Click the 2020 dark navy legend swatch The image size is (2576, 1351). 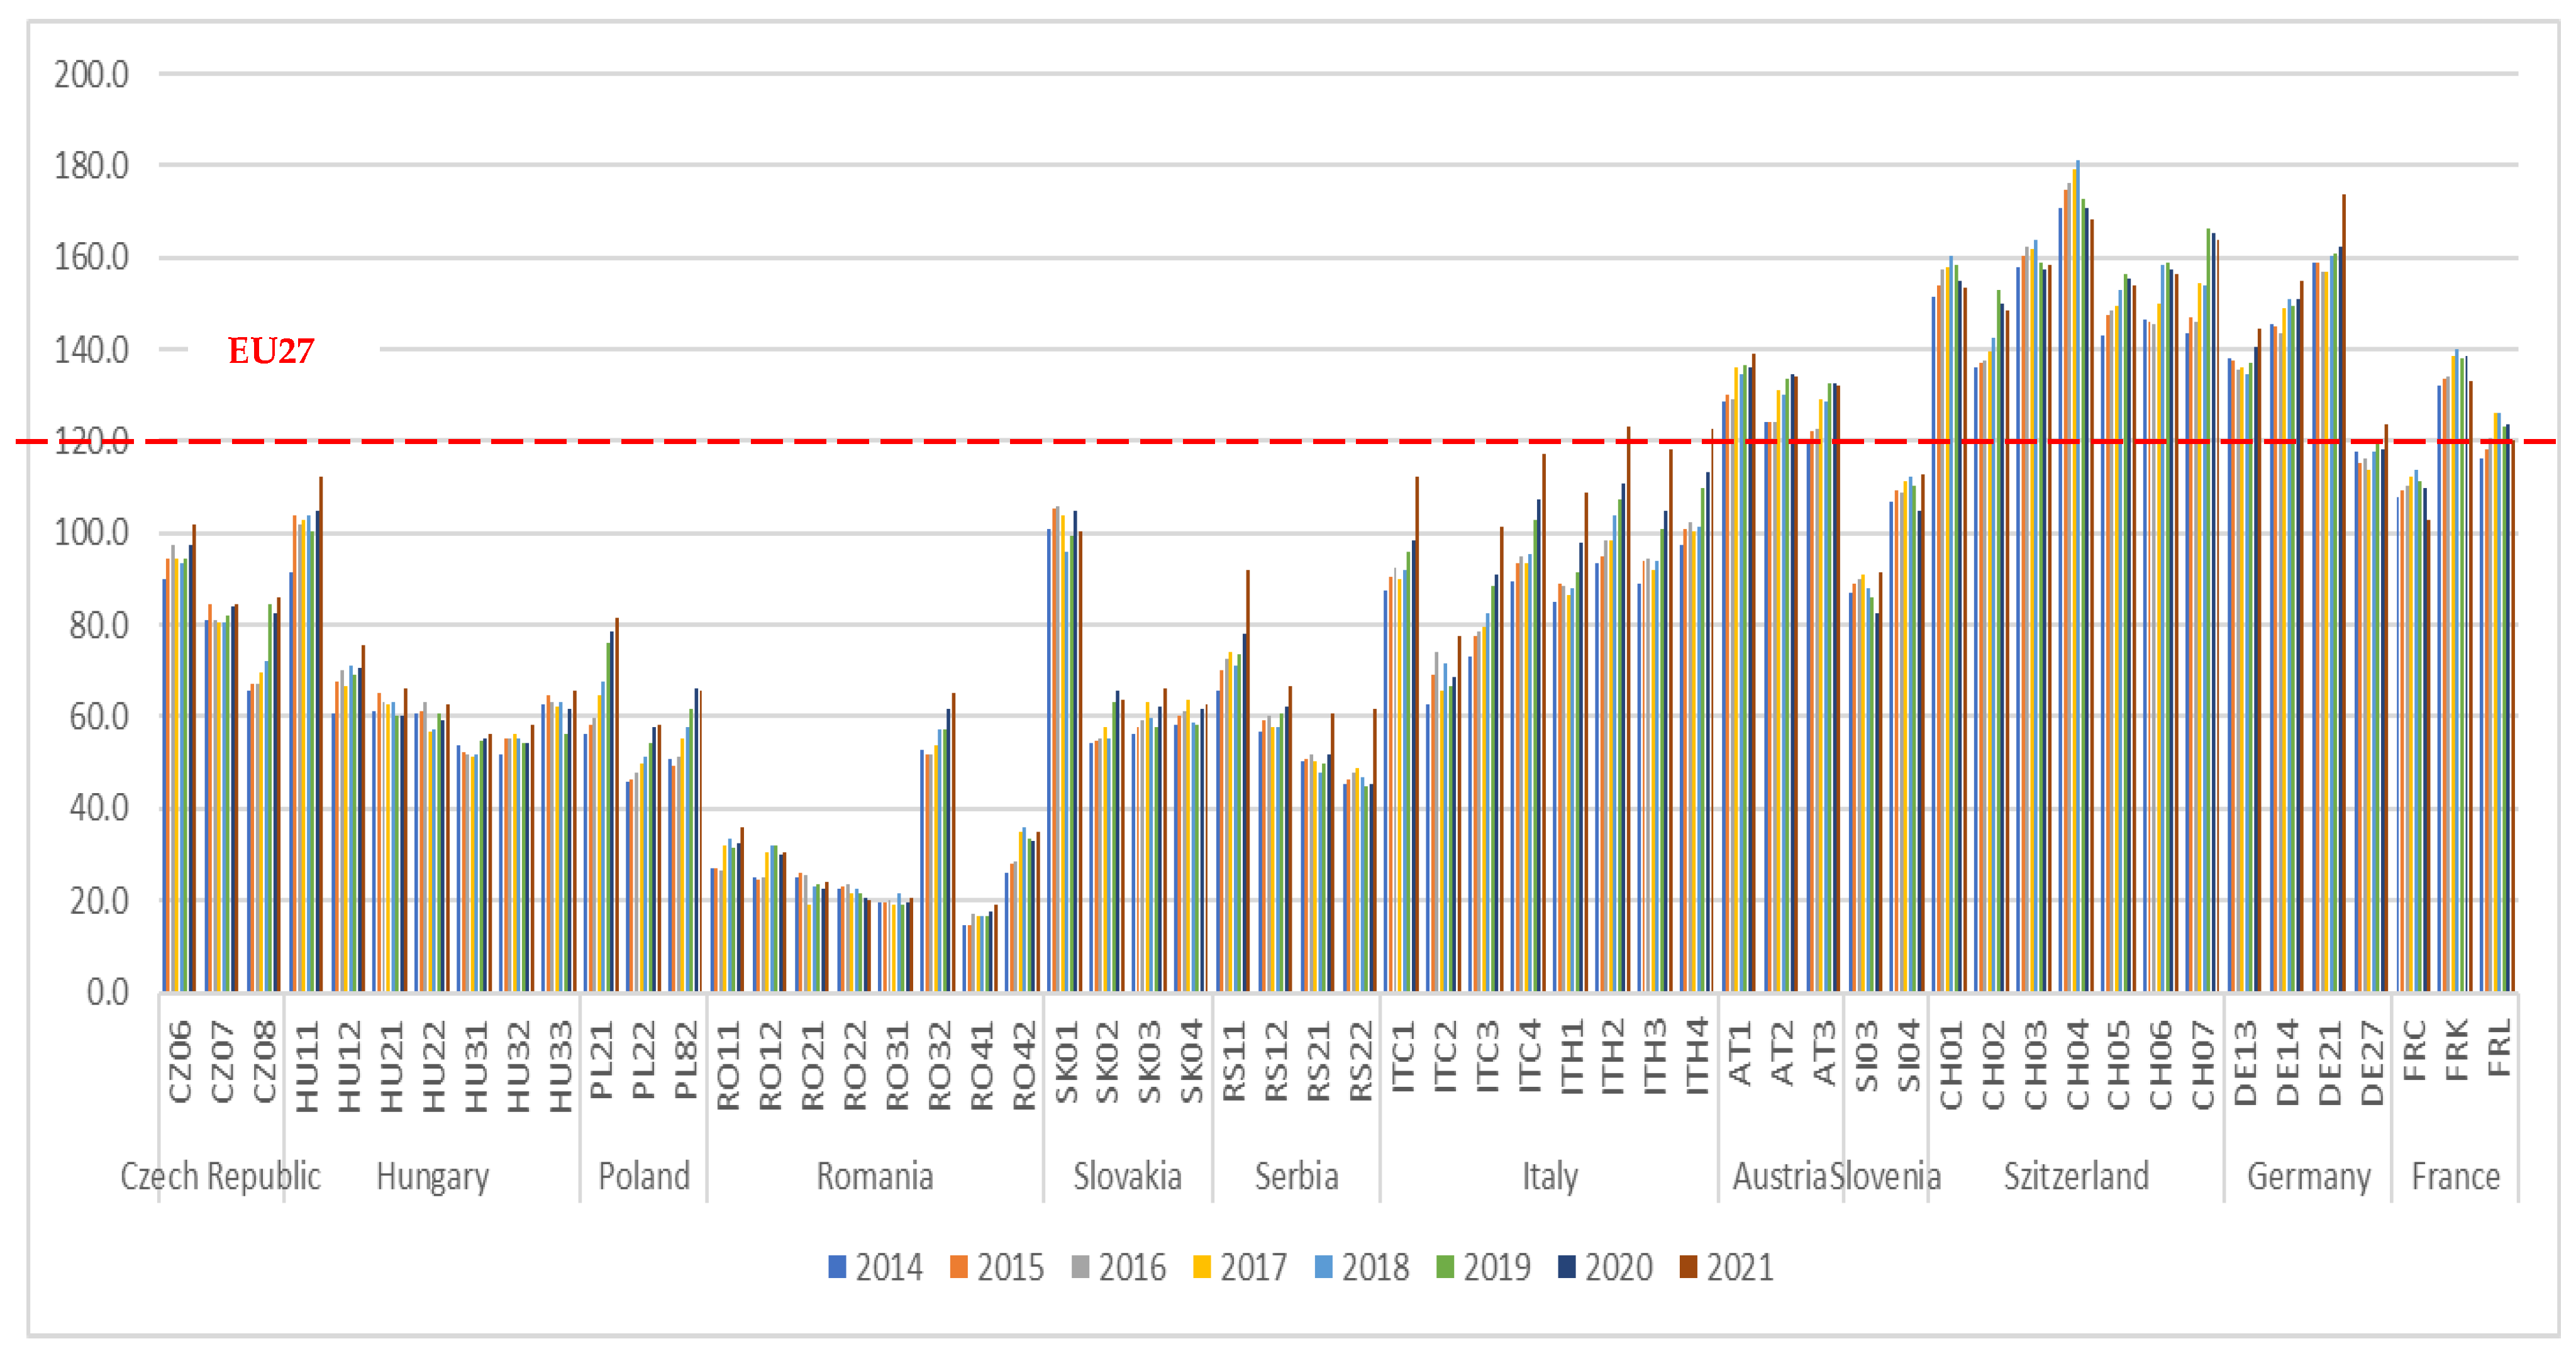[x=1566, y=1267]
